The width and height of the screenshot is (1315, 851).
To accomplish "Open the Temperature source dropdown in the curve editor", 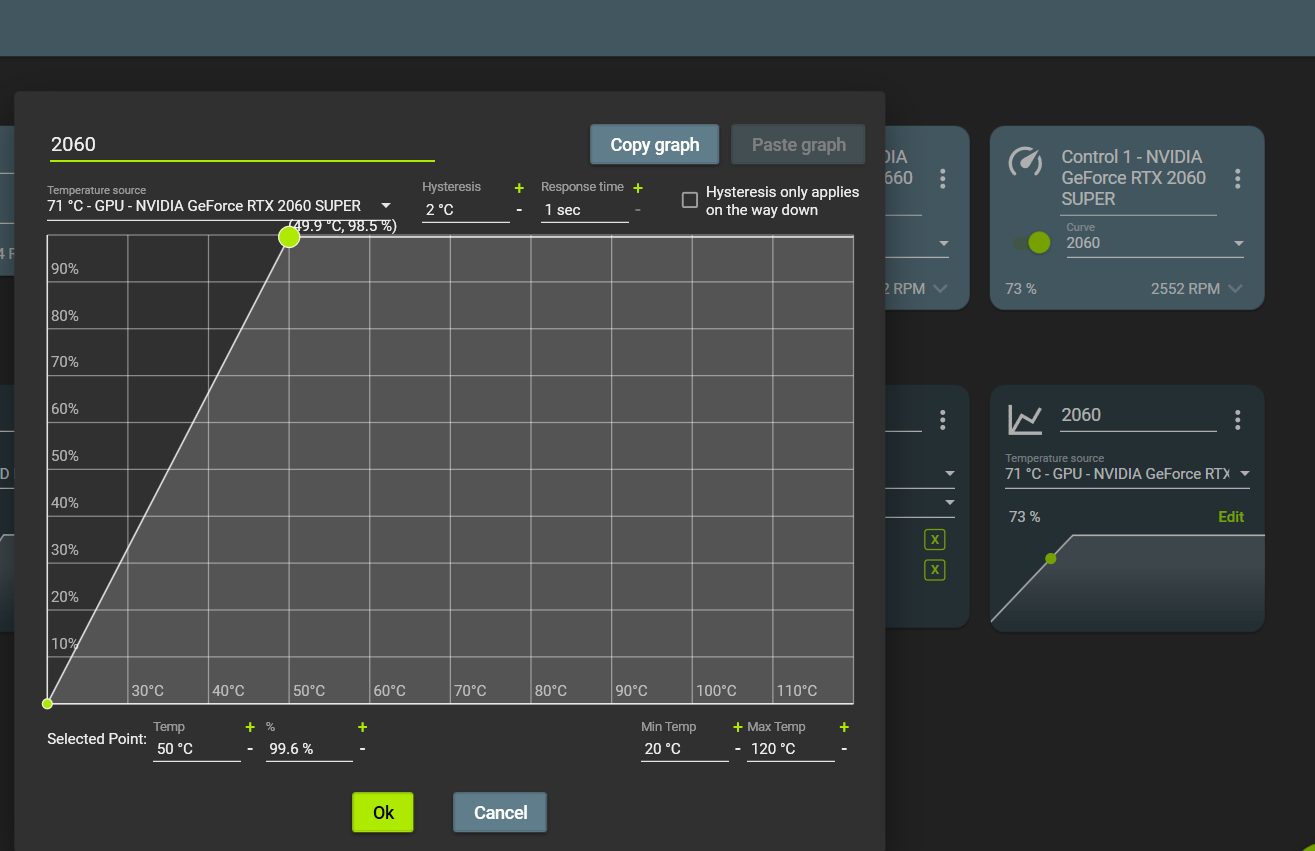I will pyautogui.click(x=385, y=205).
